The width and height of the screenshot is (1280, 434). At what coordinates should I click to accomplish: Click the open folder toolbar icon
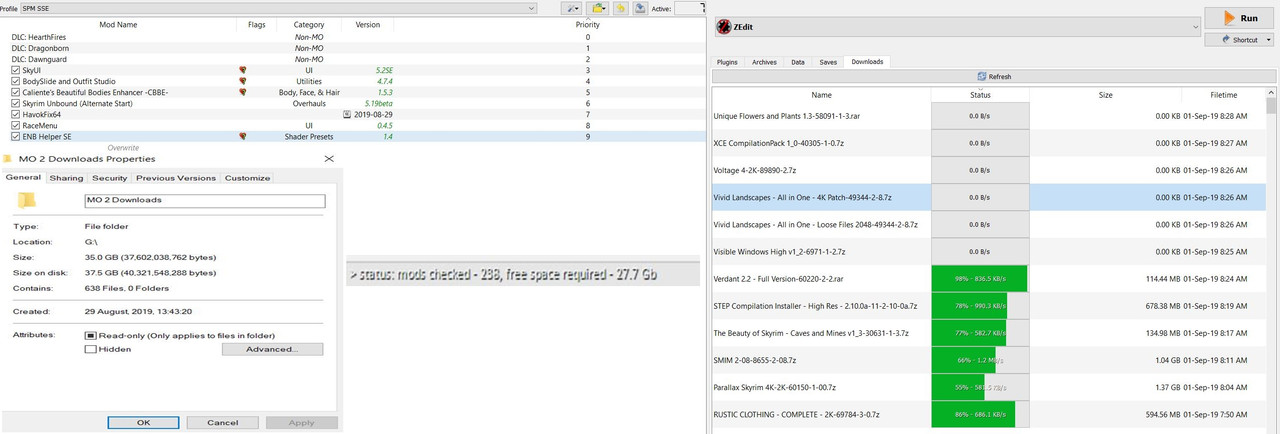click(596, 8)
